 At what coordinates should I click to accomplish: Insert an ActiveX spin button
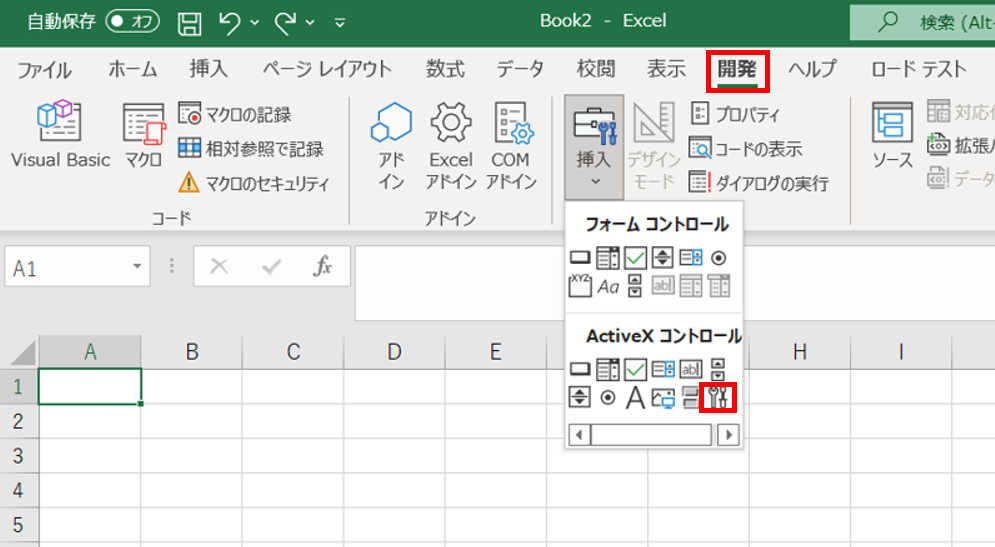(x=579, y=397)
